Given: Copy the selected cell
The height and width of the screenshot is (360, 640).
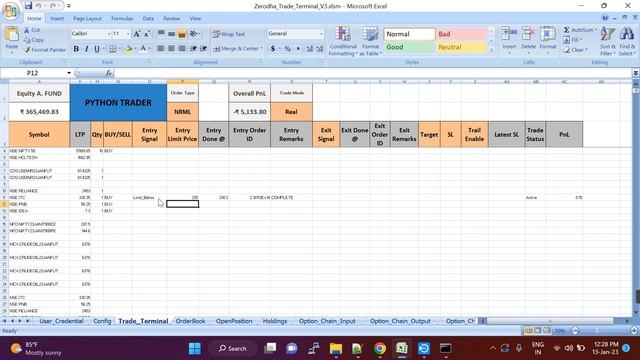Looking at the screenshot, I should click(34, 40).
